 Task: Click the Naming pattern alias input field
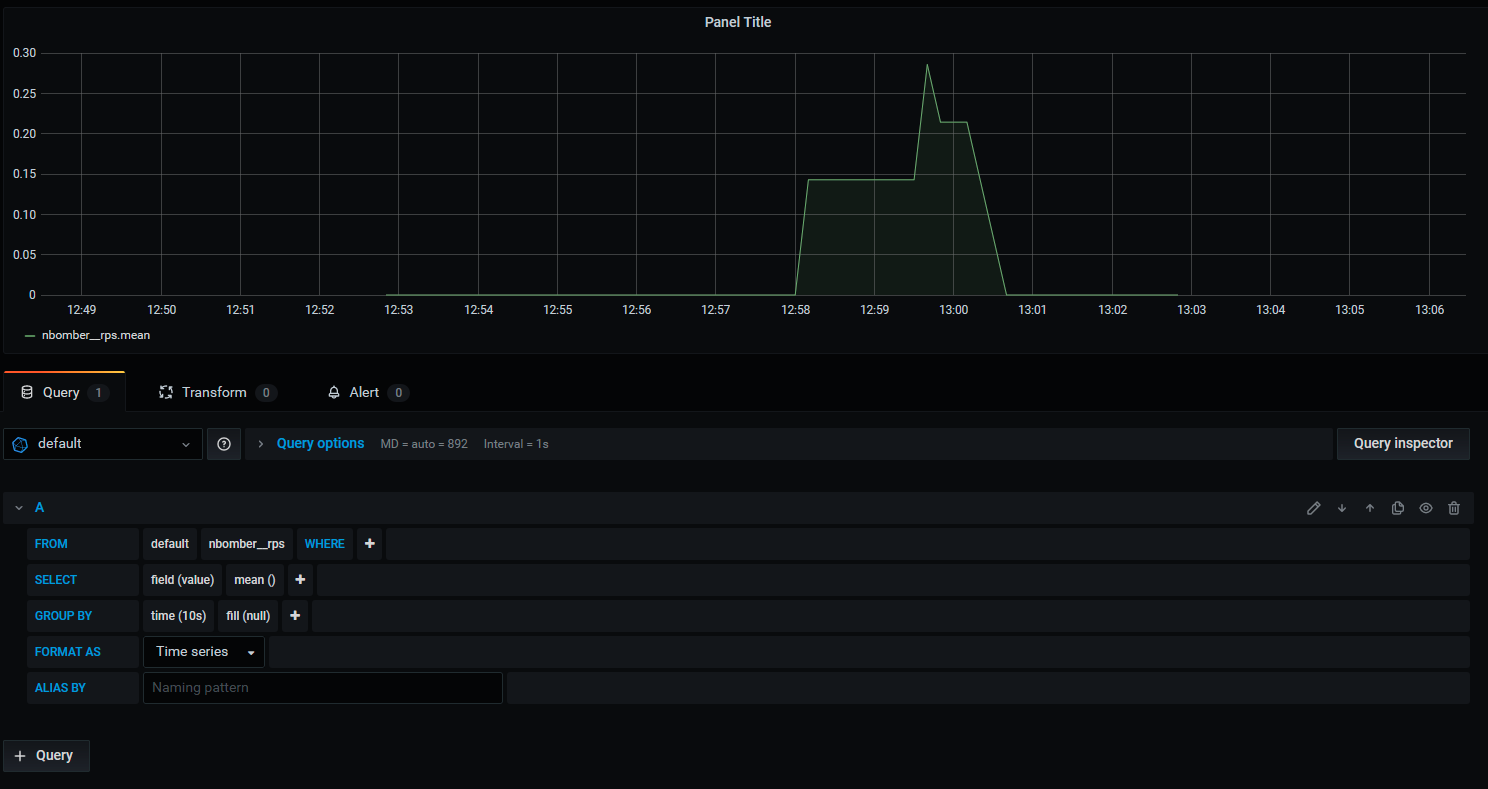click(322, 687)
